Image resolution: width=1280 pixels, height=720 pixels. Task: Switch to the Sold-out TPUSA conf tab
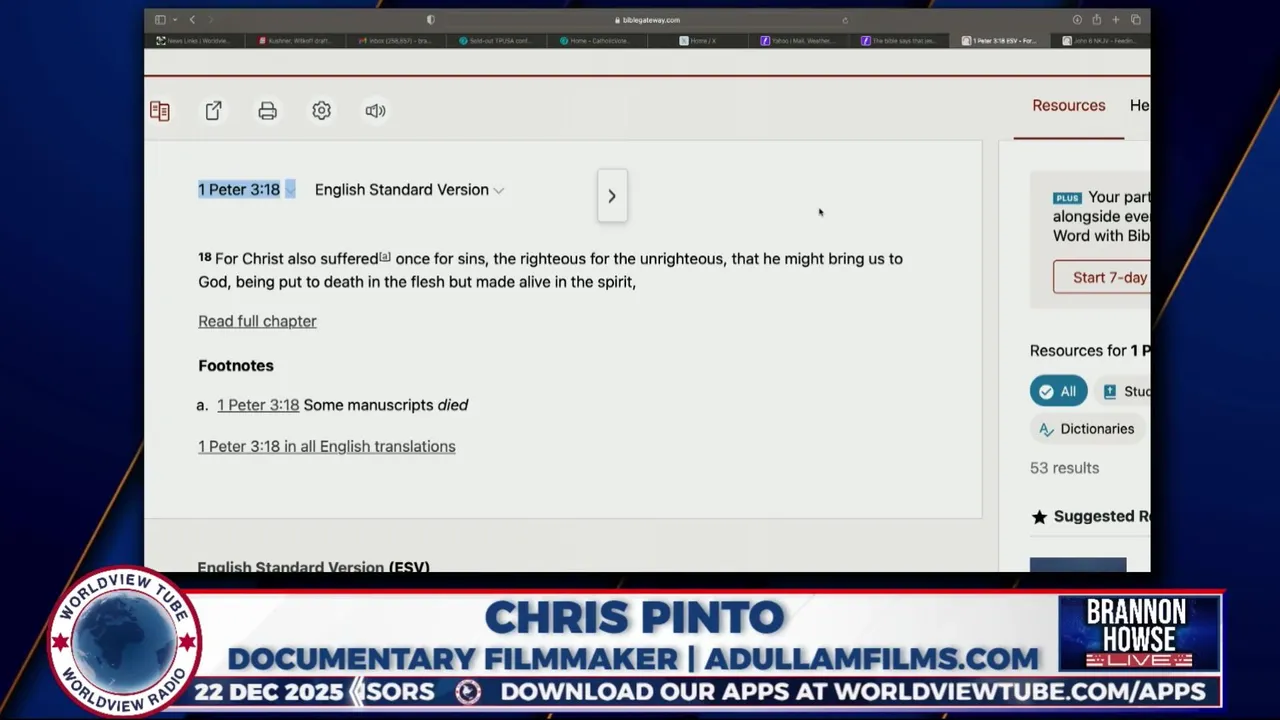(497, 41)
